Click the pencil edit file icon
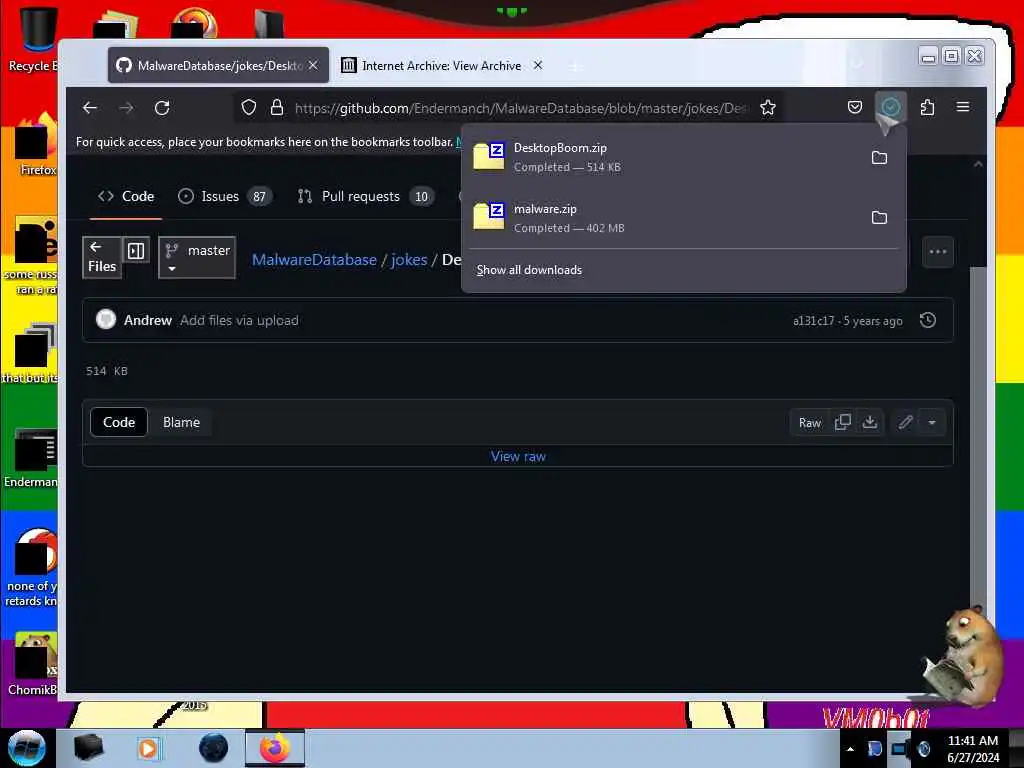1024x768 pixels. [x=905, y=423]
